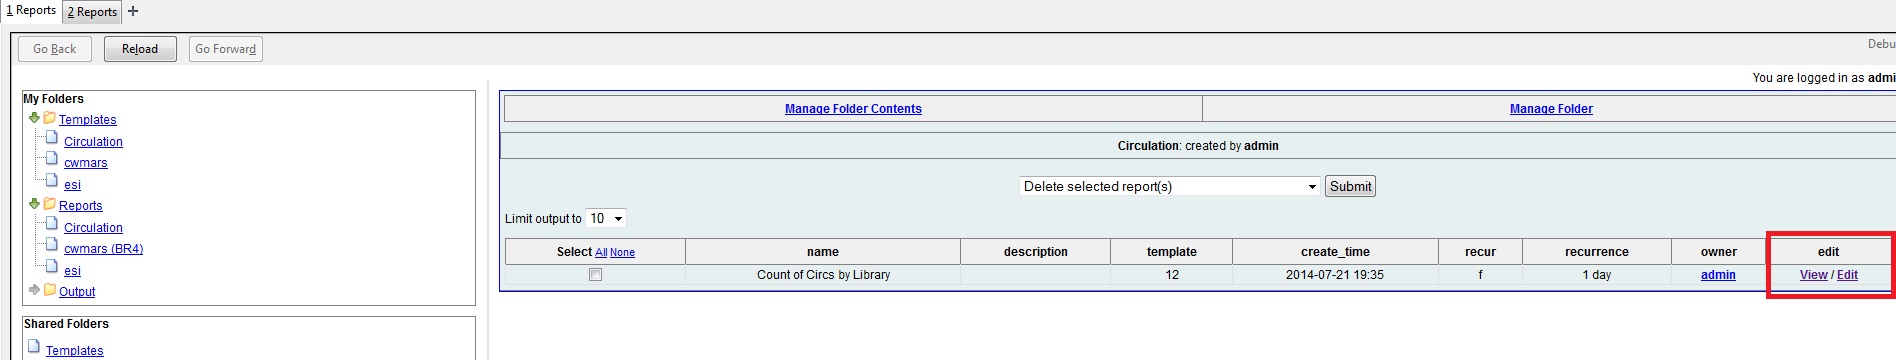Check the Count of Circs by Library checkbox

595,275
